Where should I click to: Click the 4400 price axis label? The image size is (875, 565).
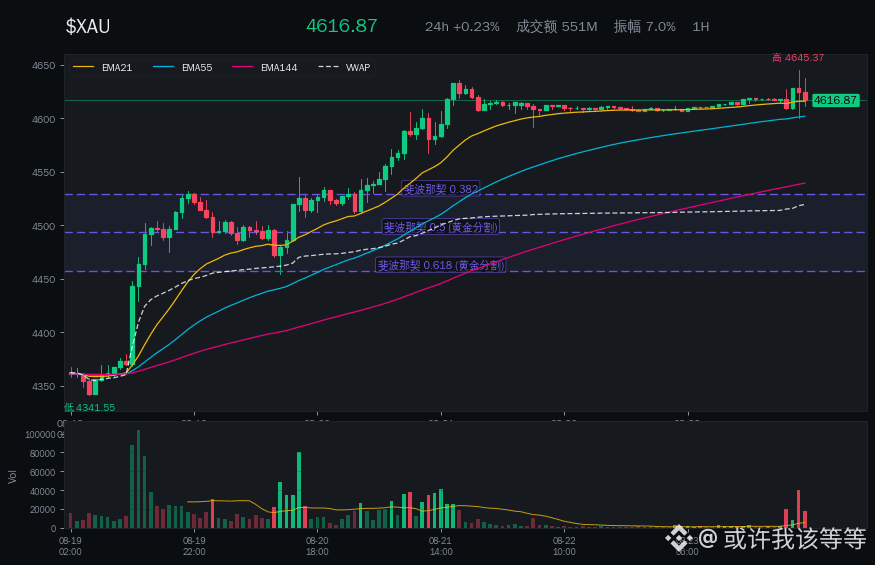(x=44, y=333)
